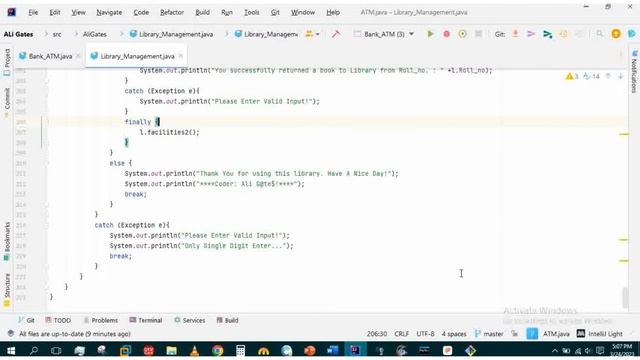640x360 pixels.
Task: Expand the user icon dropdown in toolbar
Action: 313,34
